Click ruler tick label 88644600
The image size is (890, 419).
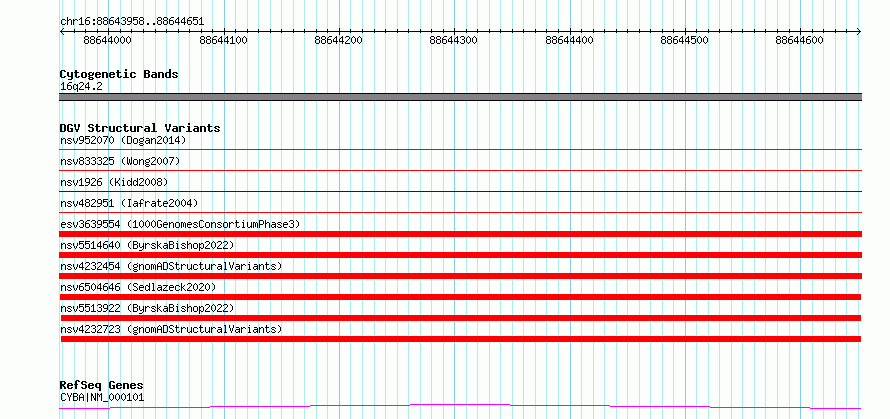tap(799, 40)
